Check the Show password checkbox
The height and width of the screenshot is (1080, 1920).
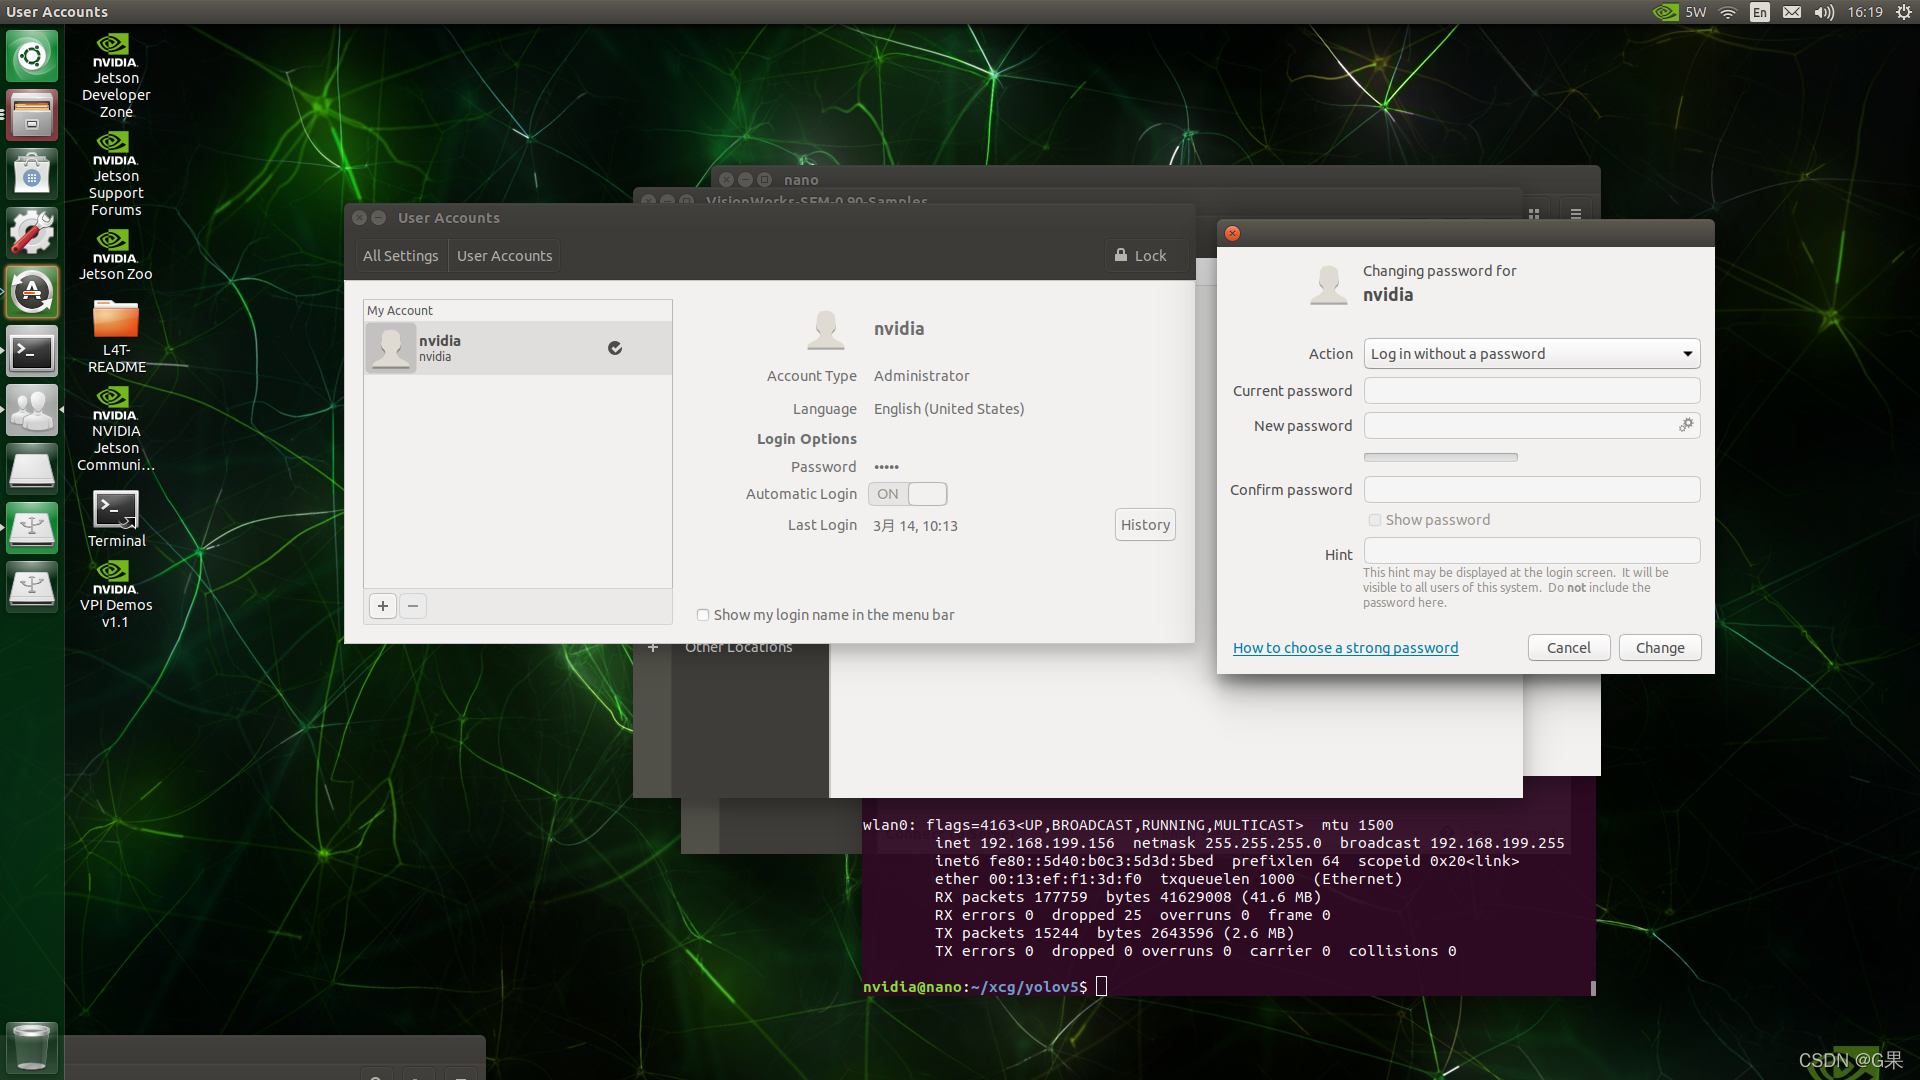tap(1375, 520)
